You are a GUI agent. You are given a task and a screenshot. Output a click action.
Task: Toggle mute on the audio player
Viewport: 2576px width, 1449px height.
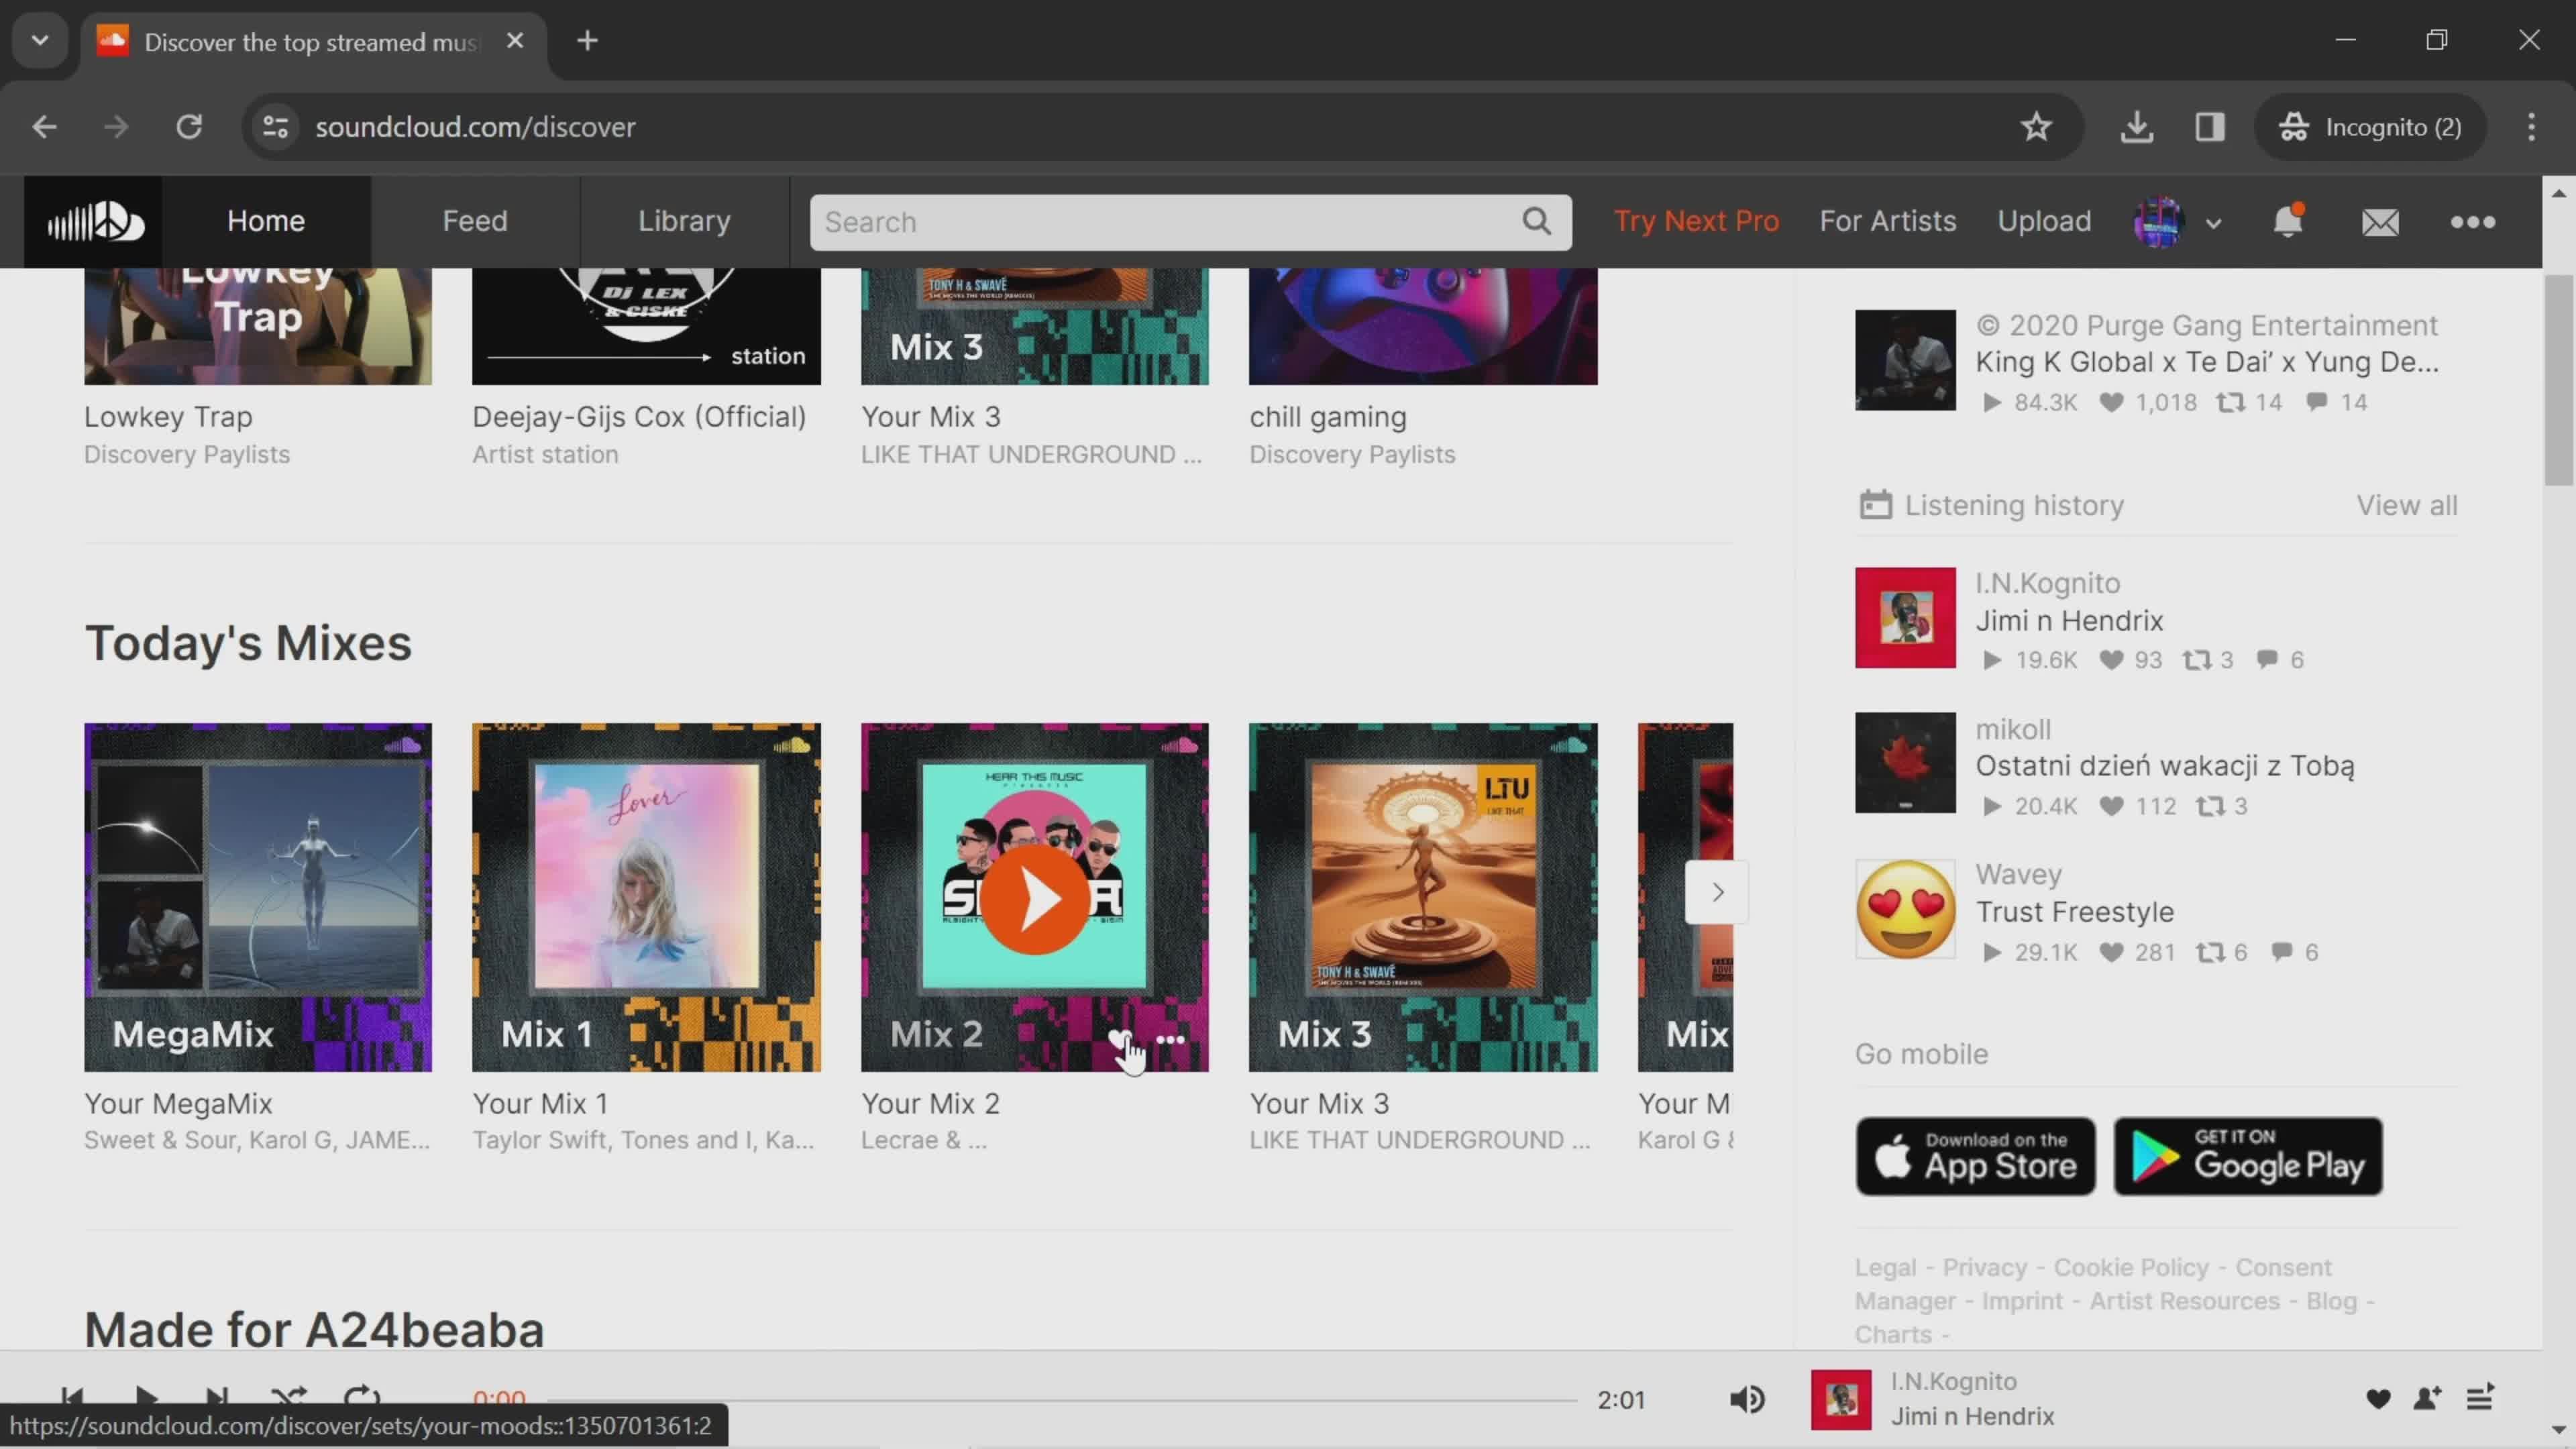(1748, 1398)
